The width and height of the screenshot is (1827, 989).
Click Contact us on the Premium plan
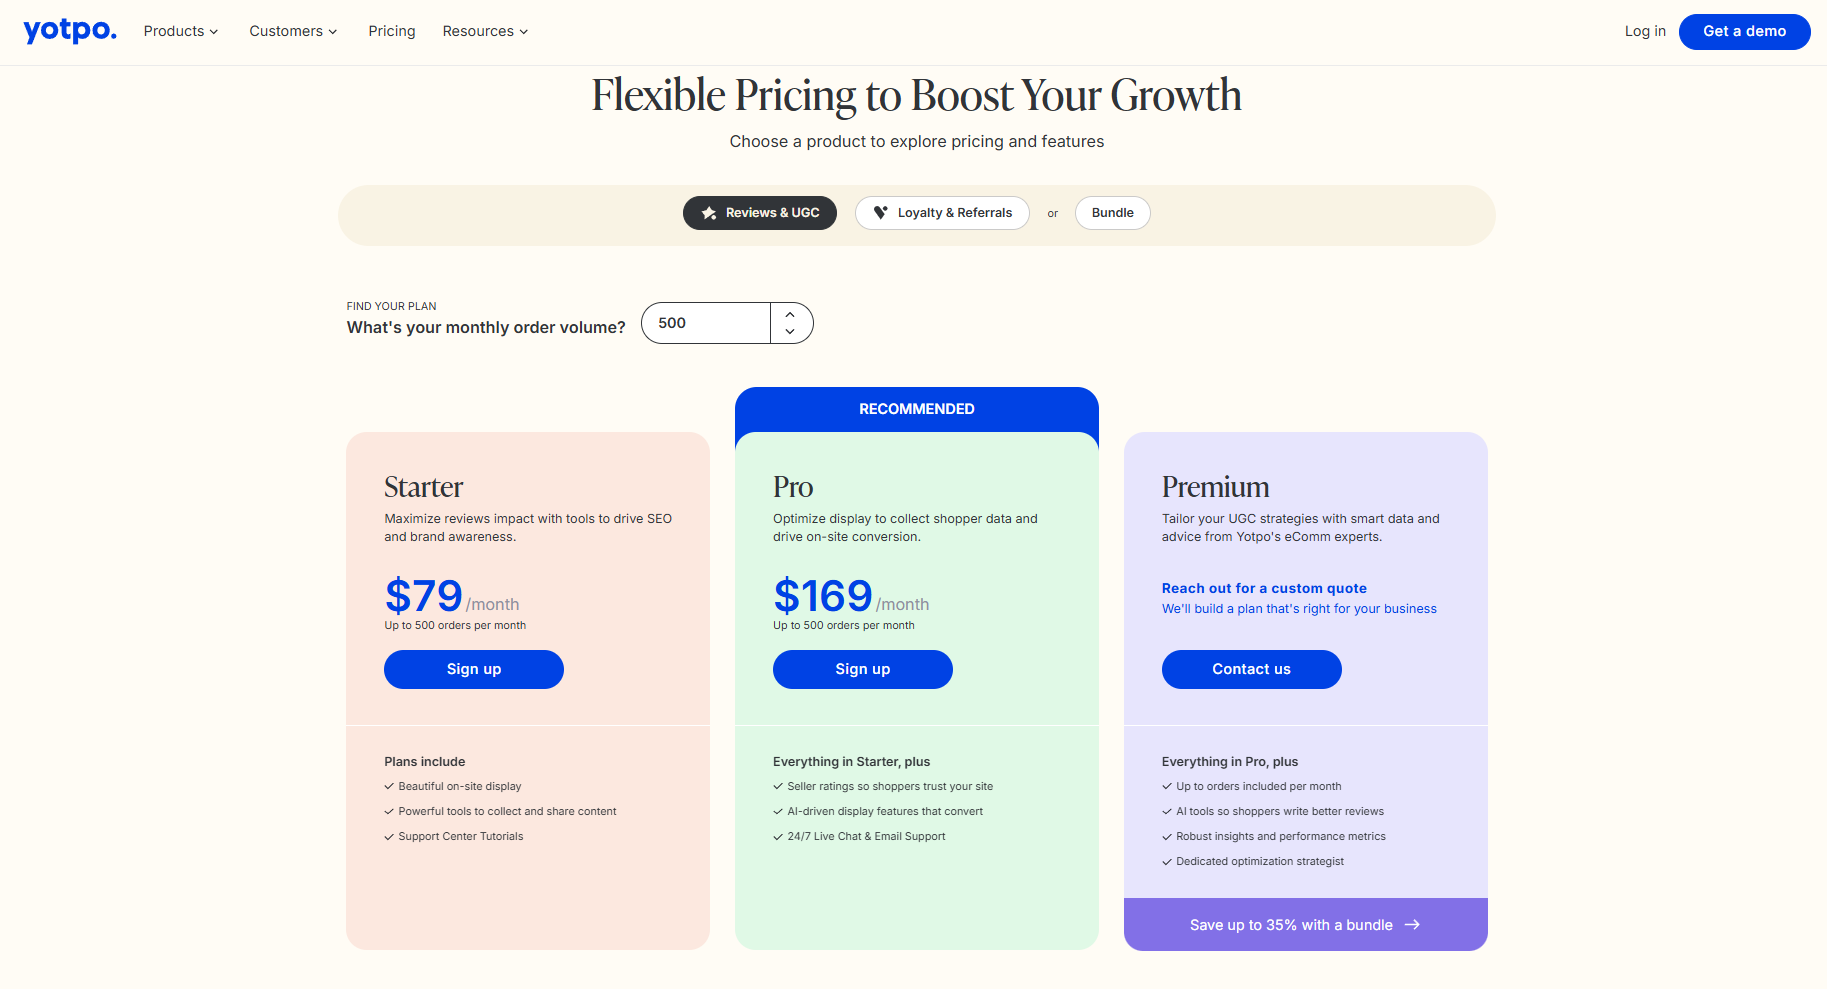pyautogui.click(x=1251, y=669)
